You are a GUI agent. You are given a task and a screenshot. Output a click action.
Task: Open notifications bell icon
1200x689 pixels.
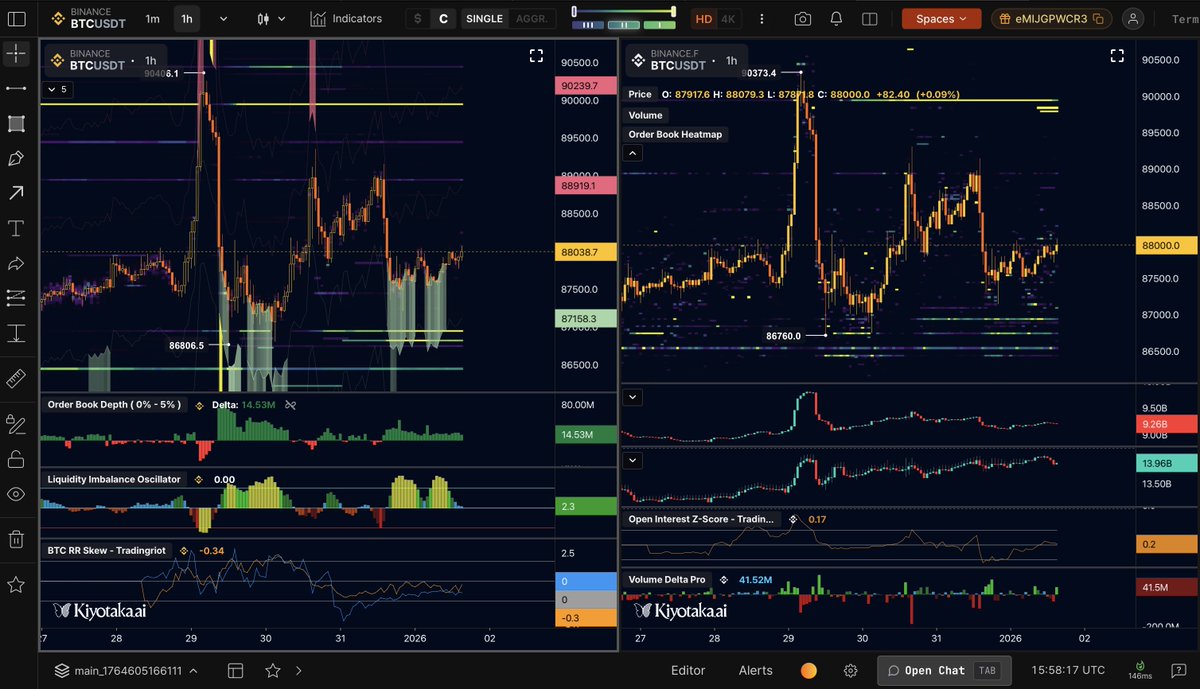(836, 18)
